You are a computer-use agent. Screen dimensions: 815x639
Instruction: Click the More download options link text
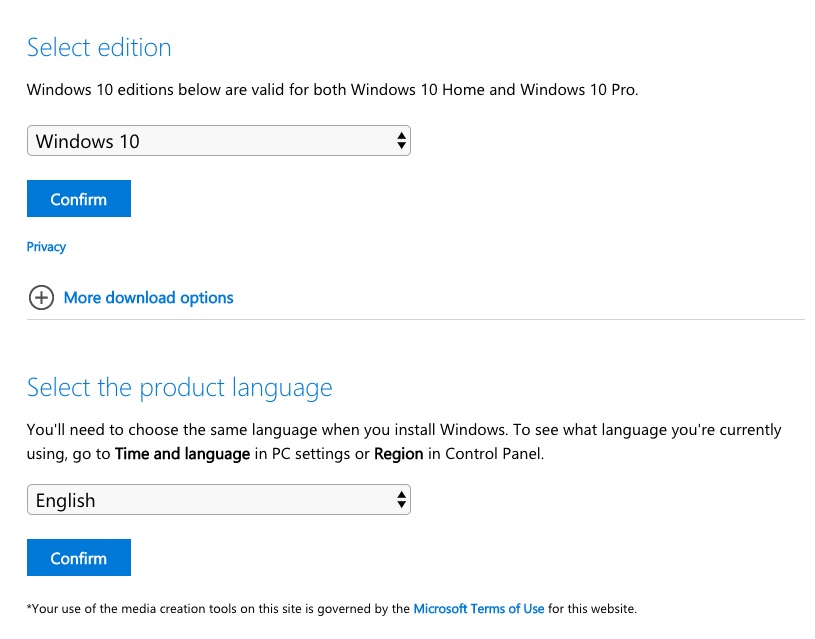pos(149,297)
